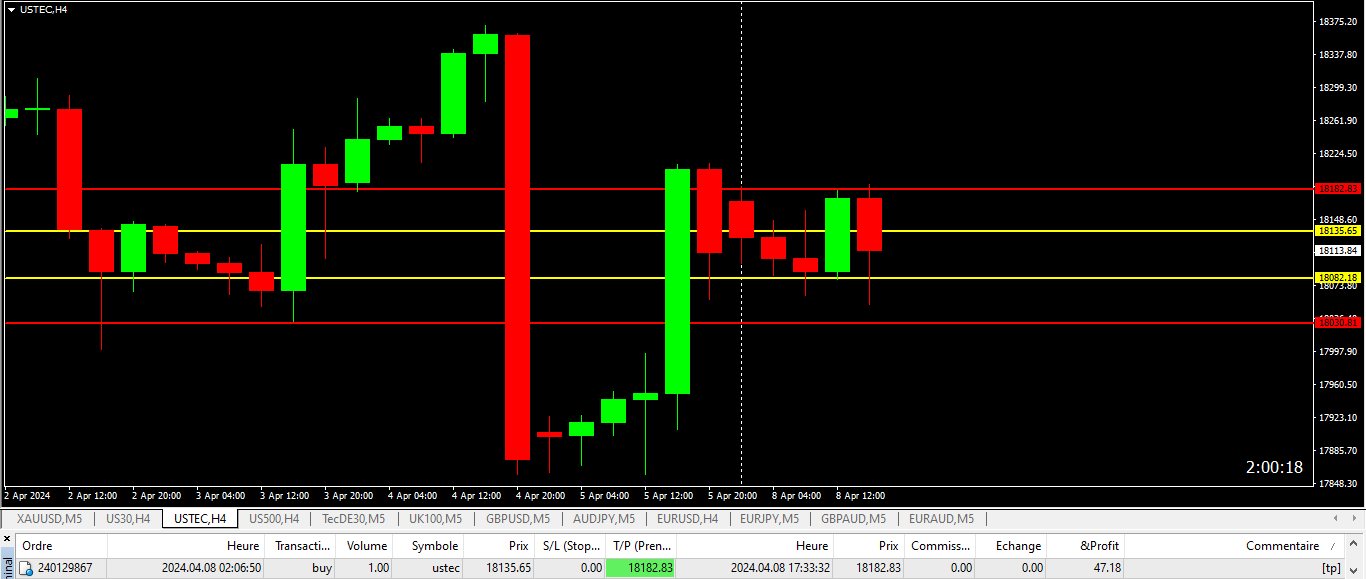Sort by the Commentaire column header

[x=1282, y=546]
